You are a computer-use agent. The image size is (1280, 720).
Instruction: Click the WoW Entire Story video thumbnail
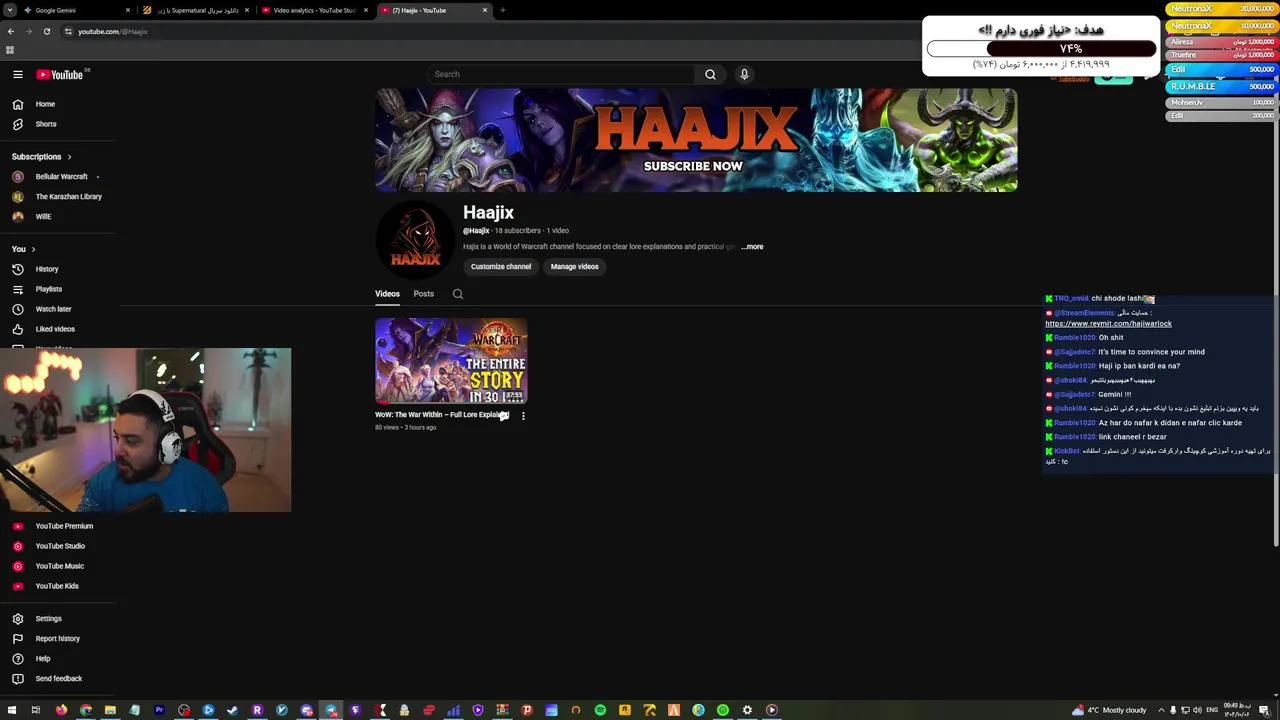tap(451, 361)
